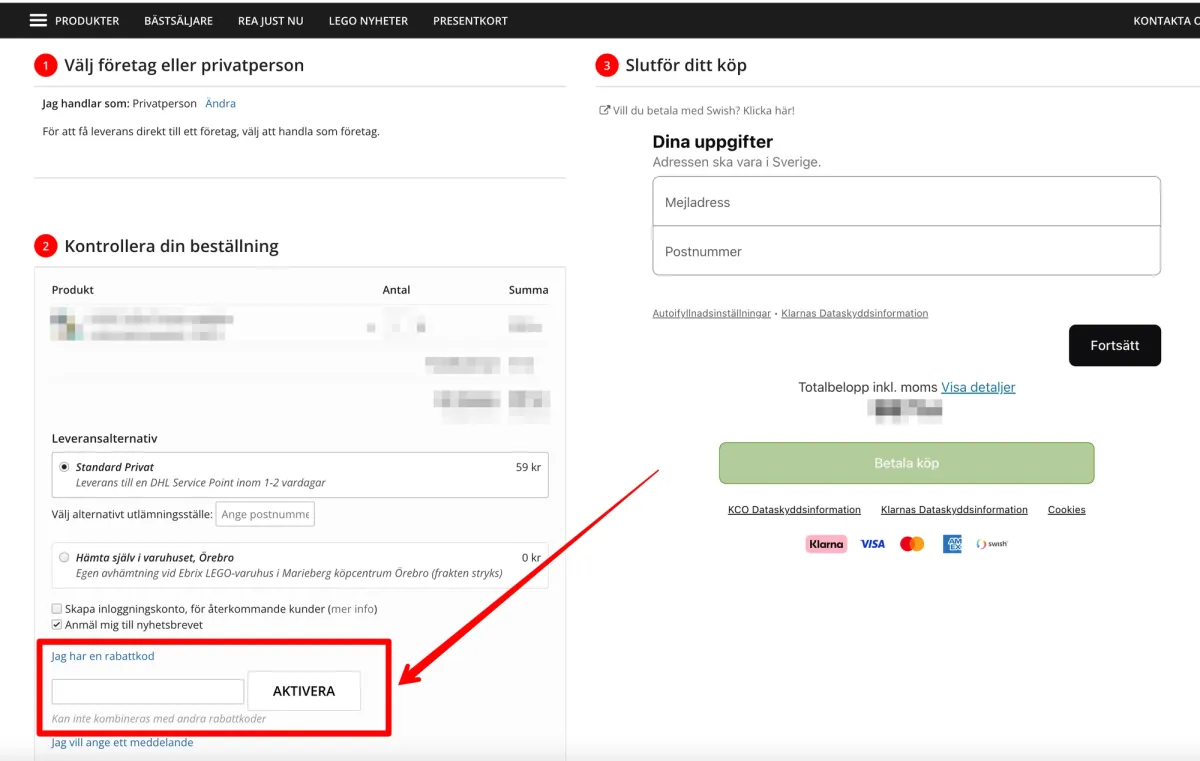The height and width of the screenshot is (761, 1200).
Task: Open the hamburger menu icon beside PRODUKTER
Action: pyautogui.click(x=38, y=20)
